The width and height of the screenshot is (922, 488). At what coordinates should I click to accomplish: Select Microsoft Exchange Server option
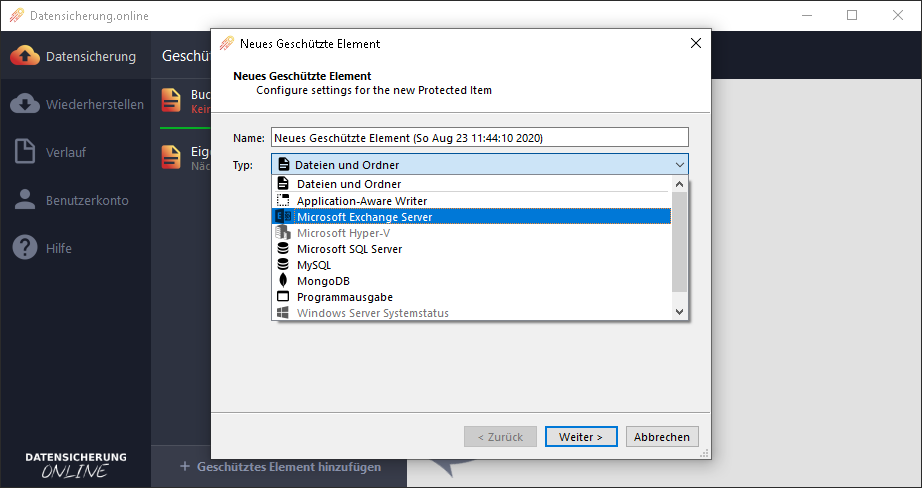coord(472,216)
